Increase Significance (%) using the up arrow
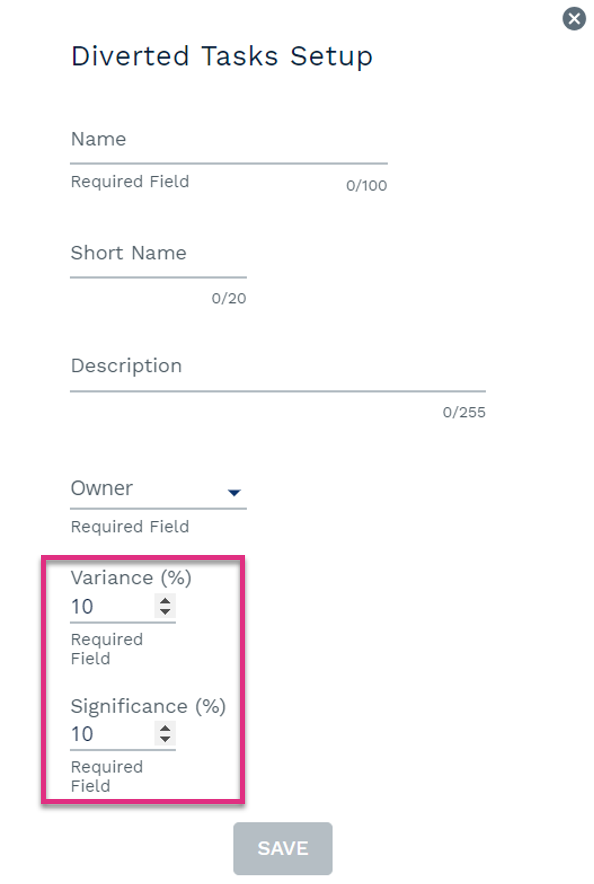This screenshot has height=884, width=594. pos(165,728)
